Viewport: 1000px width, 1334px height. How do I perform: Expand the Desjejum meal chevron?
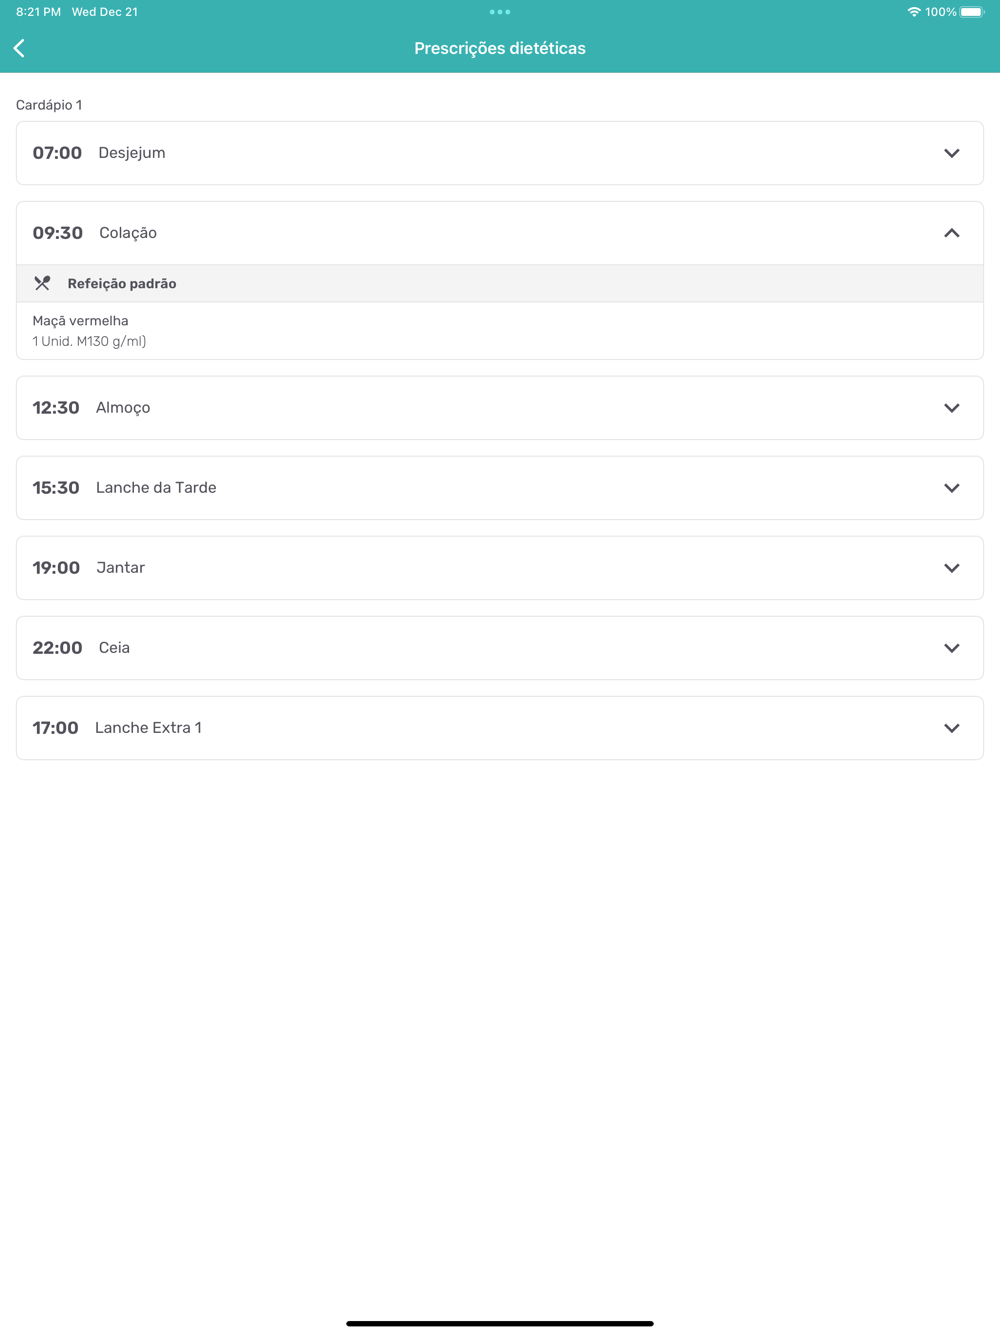pos(951,153)
